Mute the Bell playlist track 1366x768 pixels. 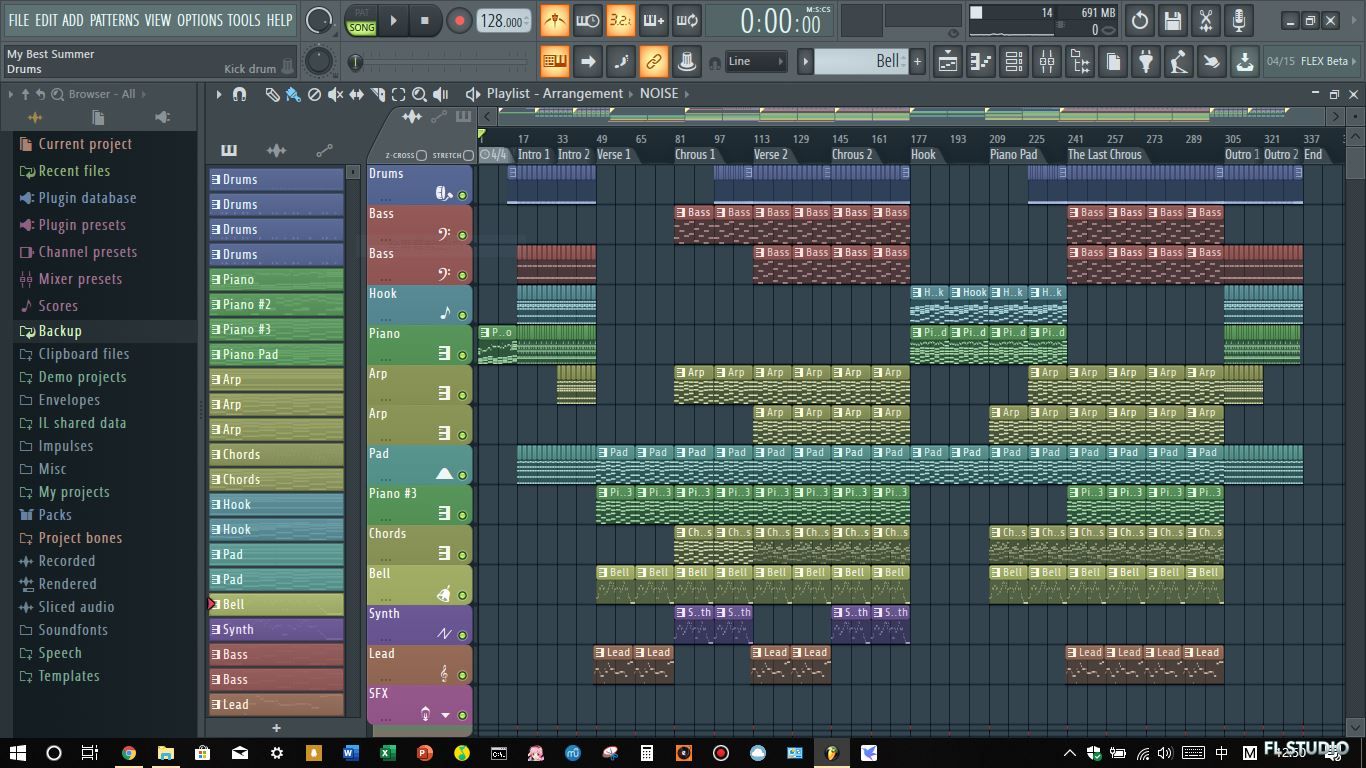point(462,595)
